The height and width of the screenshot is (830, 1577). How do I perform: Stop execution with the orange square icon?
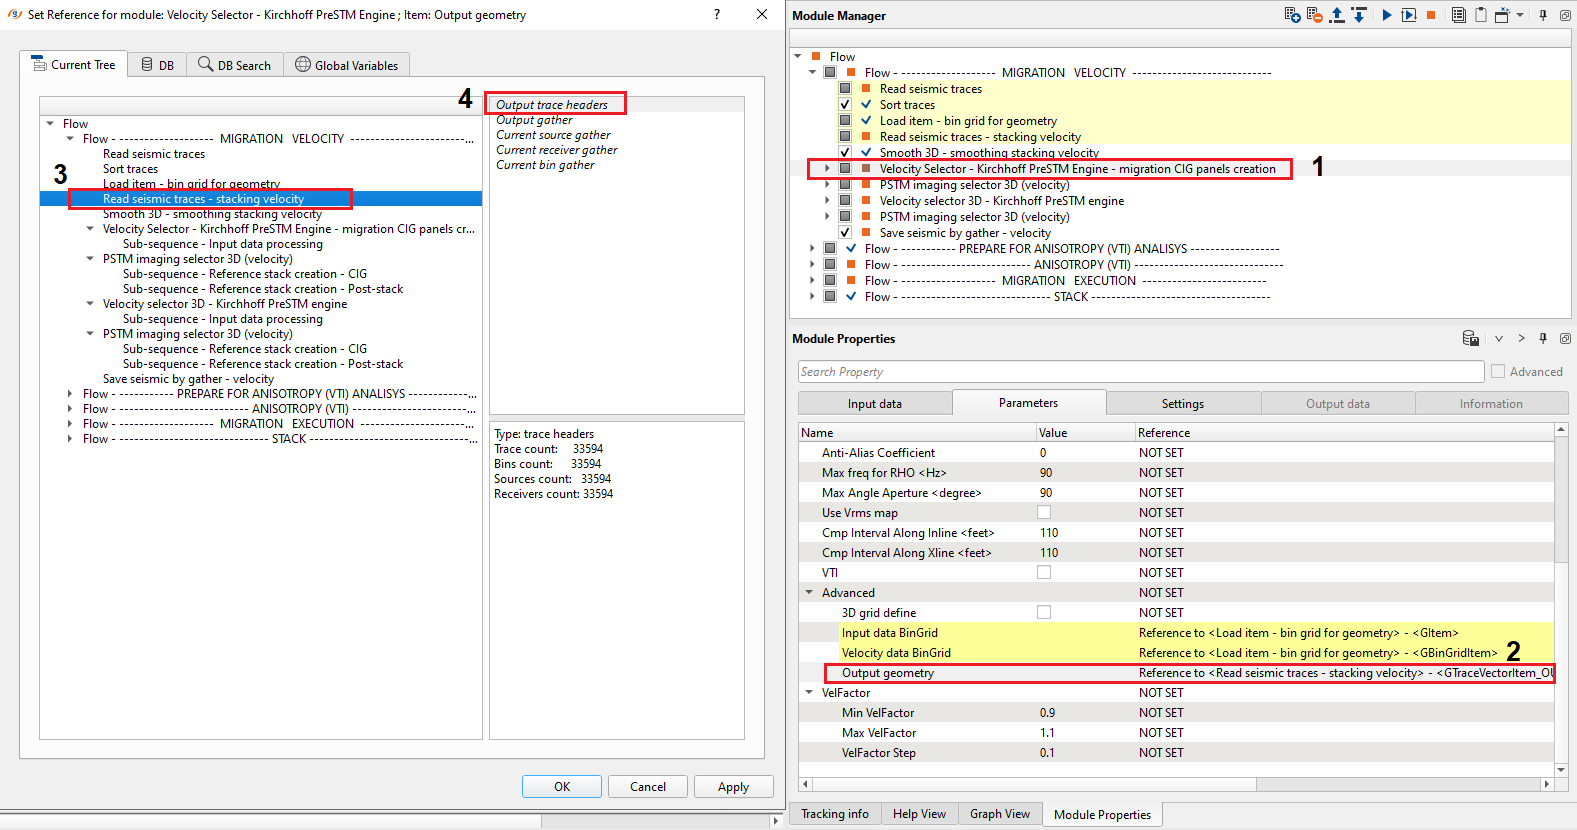(x=1431, y=15)
